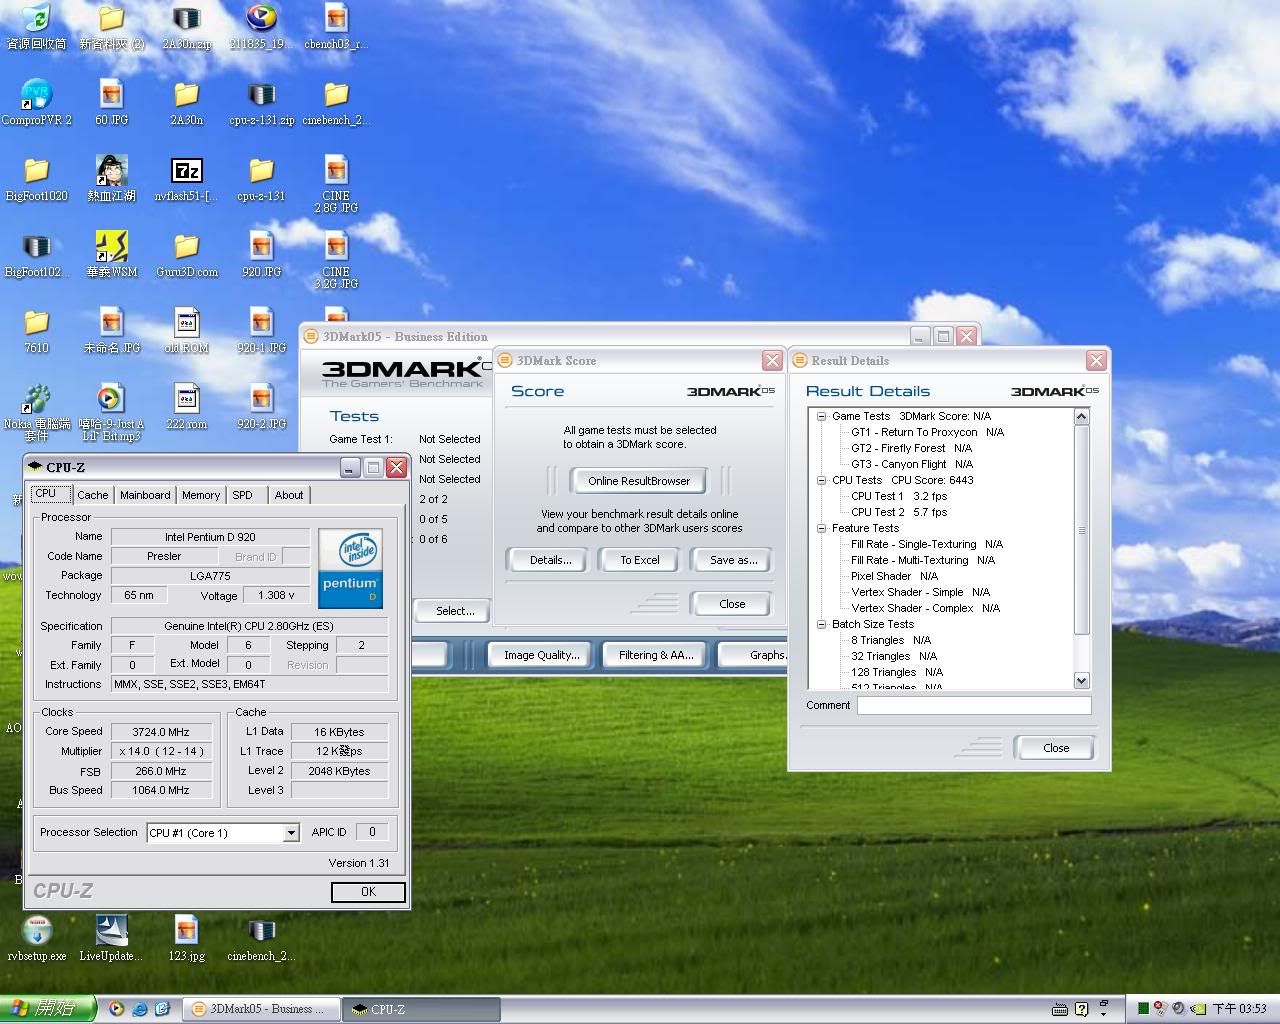Export results with To Excel button
Viewport: 1280px width, 1024px height.
[640, 560]
